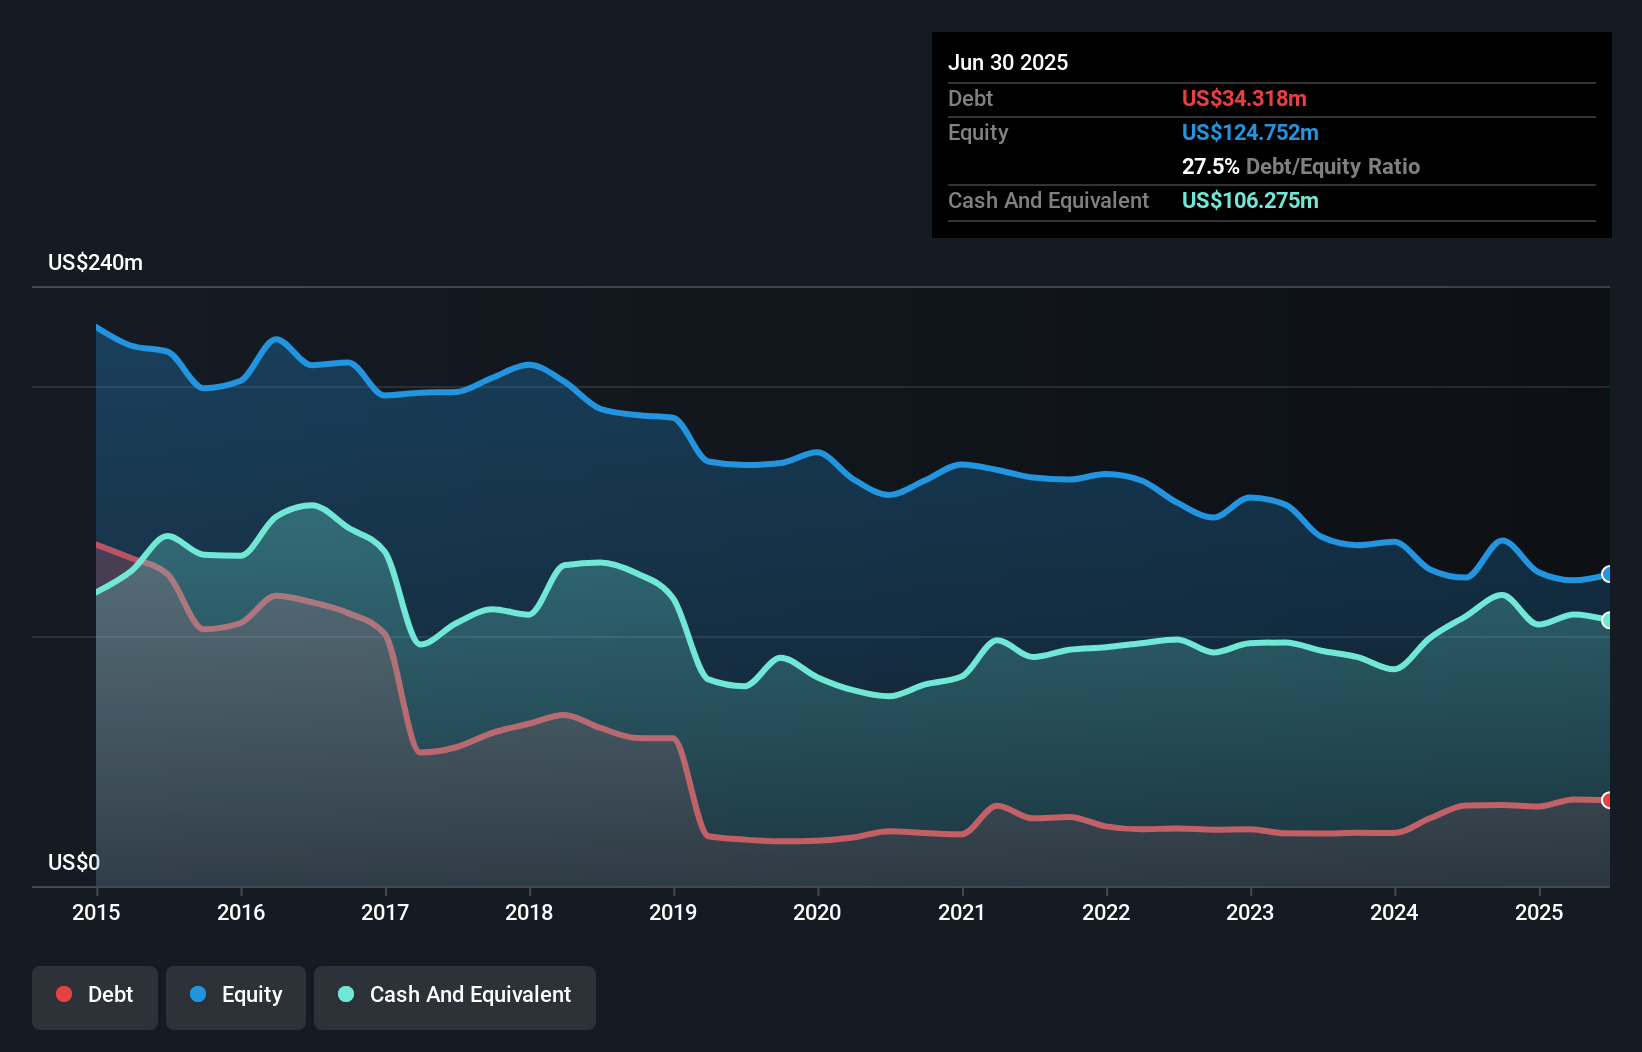Click the red dot beside US$34.318m in tooltip
Image resolution: width=1642 pixels, height=1052 pixels.
[1244, 98]
